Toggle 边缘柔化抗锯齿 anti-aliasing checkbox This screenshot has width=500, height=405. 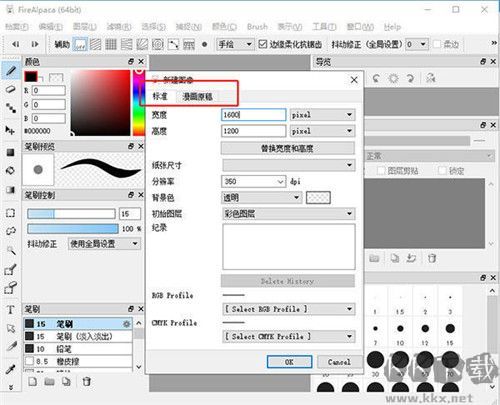pos(263,44)
